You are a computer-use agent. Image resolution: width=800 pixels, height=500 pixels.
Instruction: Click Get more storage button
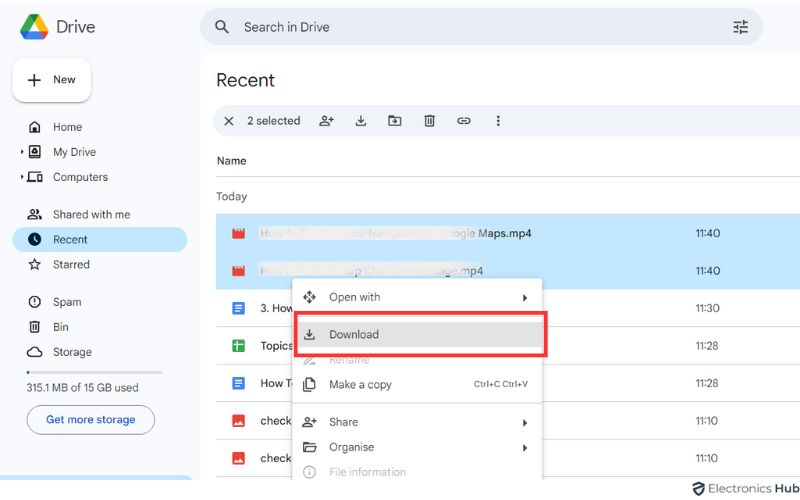[90, 420]
